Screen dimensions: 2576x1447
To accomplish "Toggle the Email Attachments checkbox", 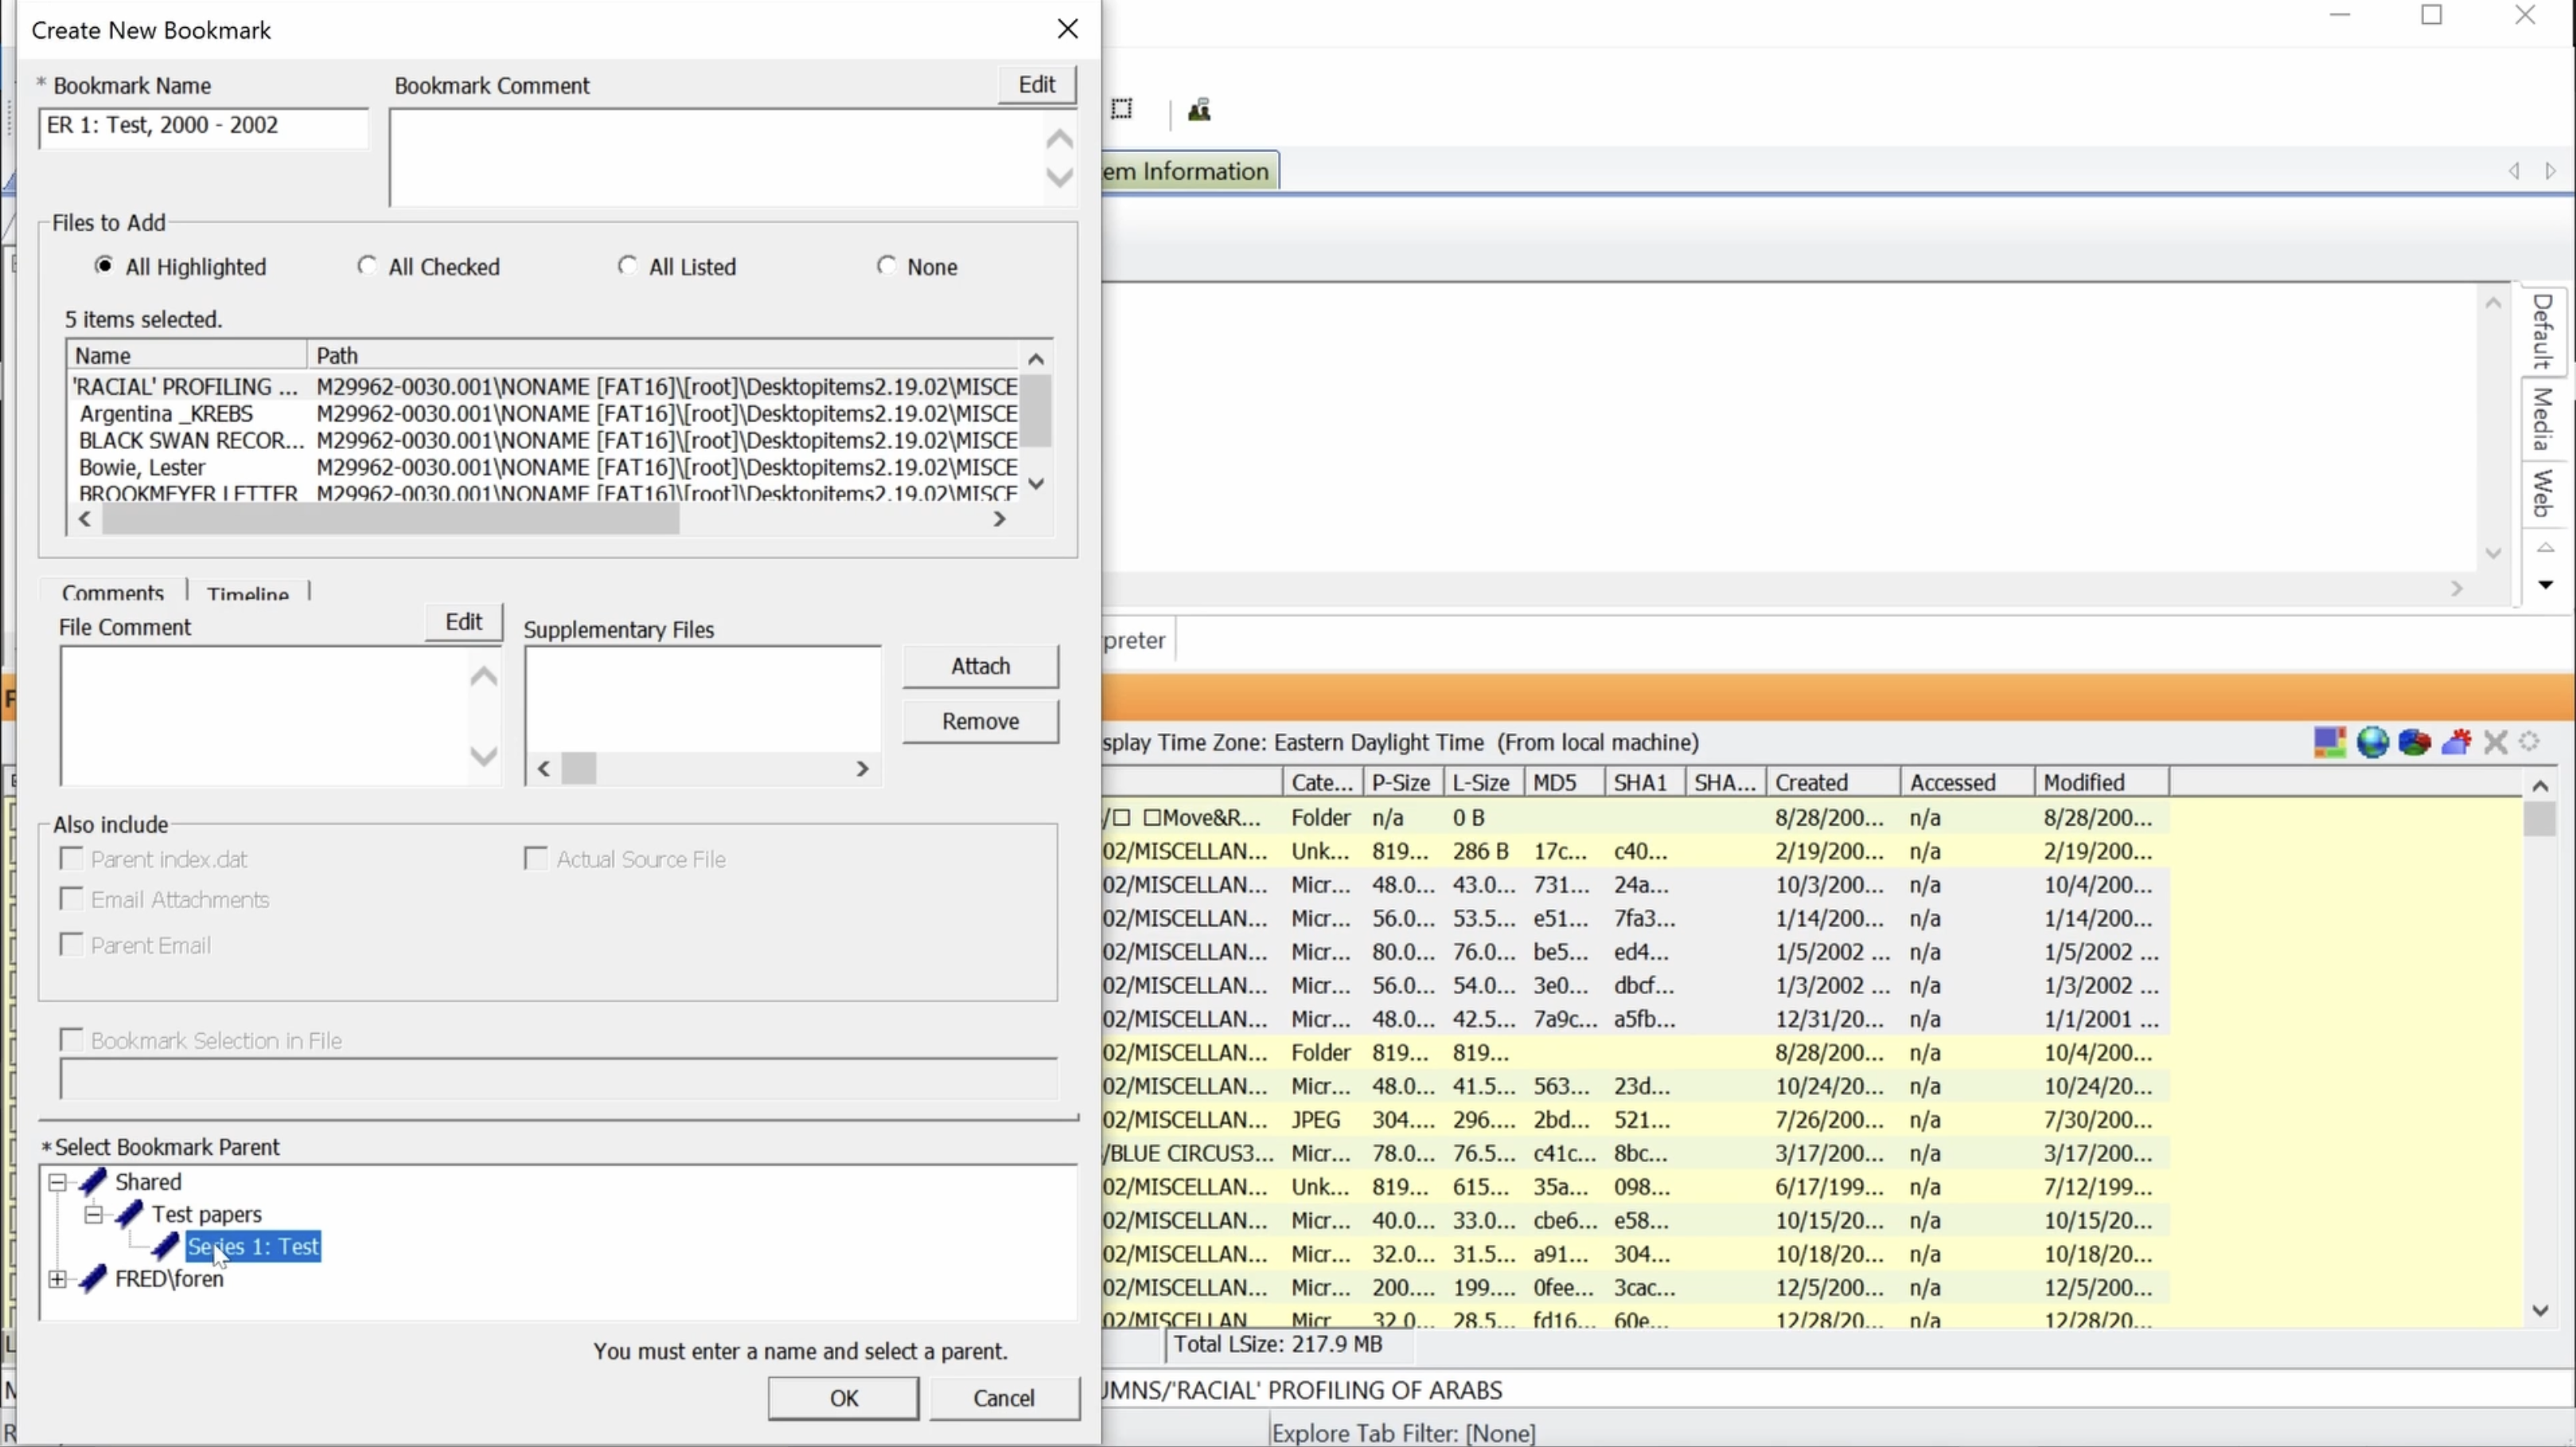I will [71, 899].
